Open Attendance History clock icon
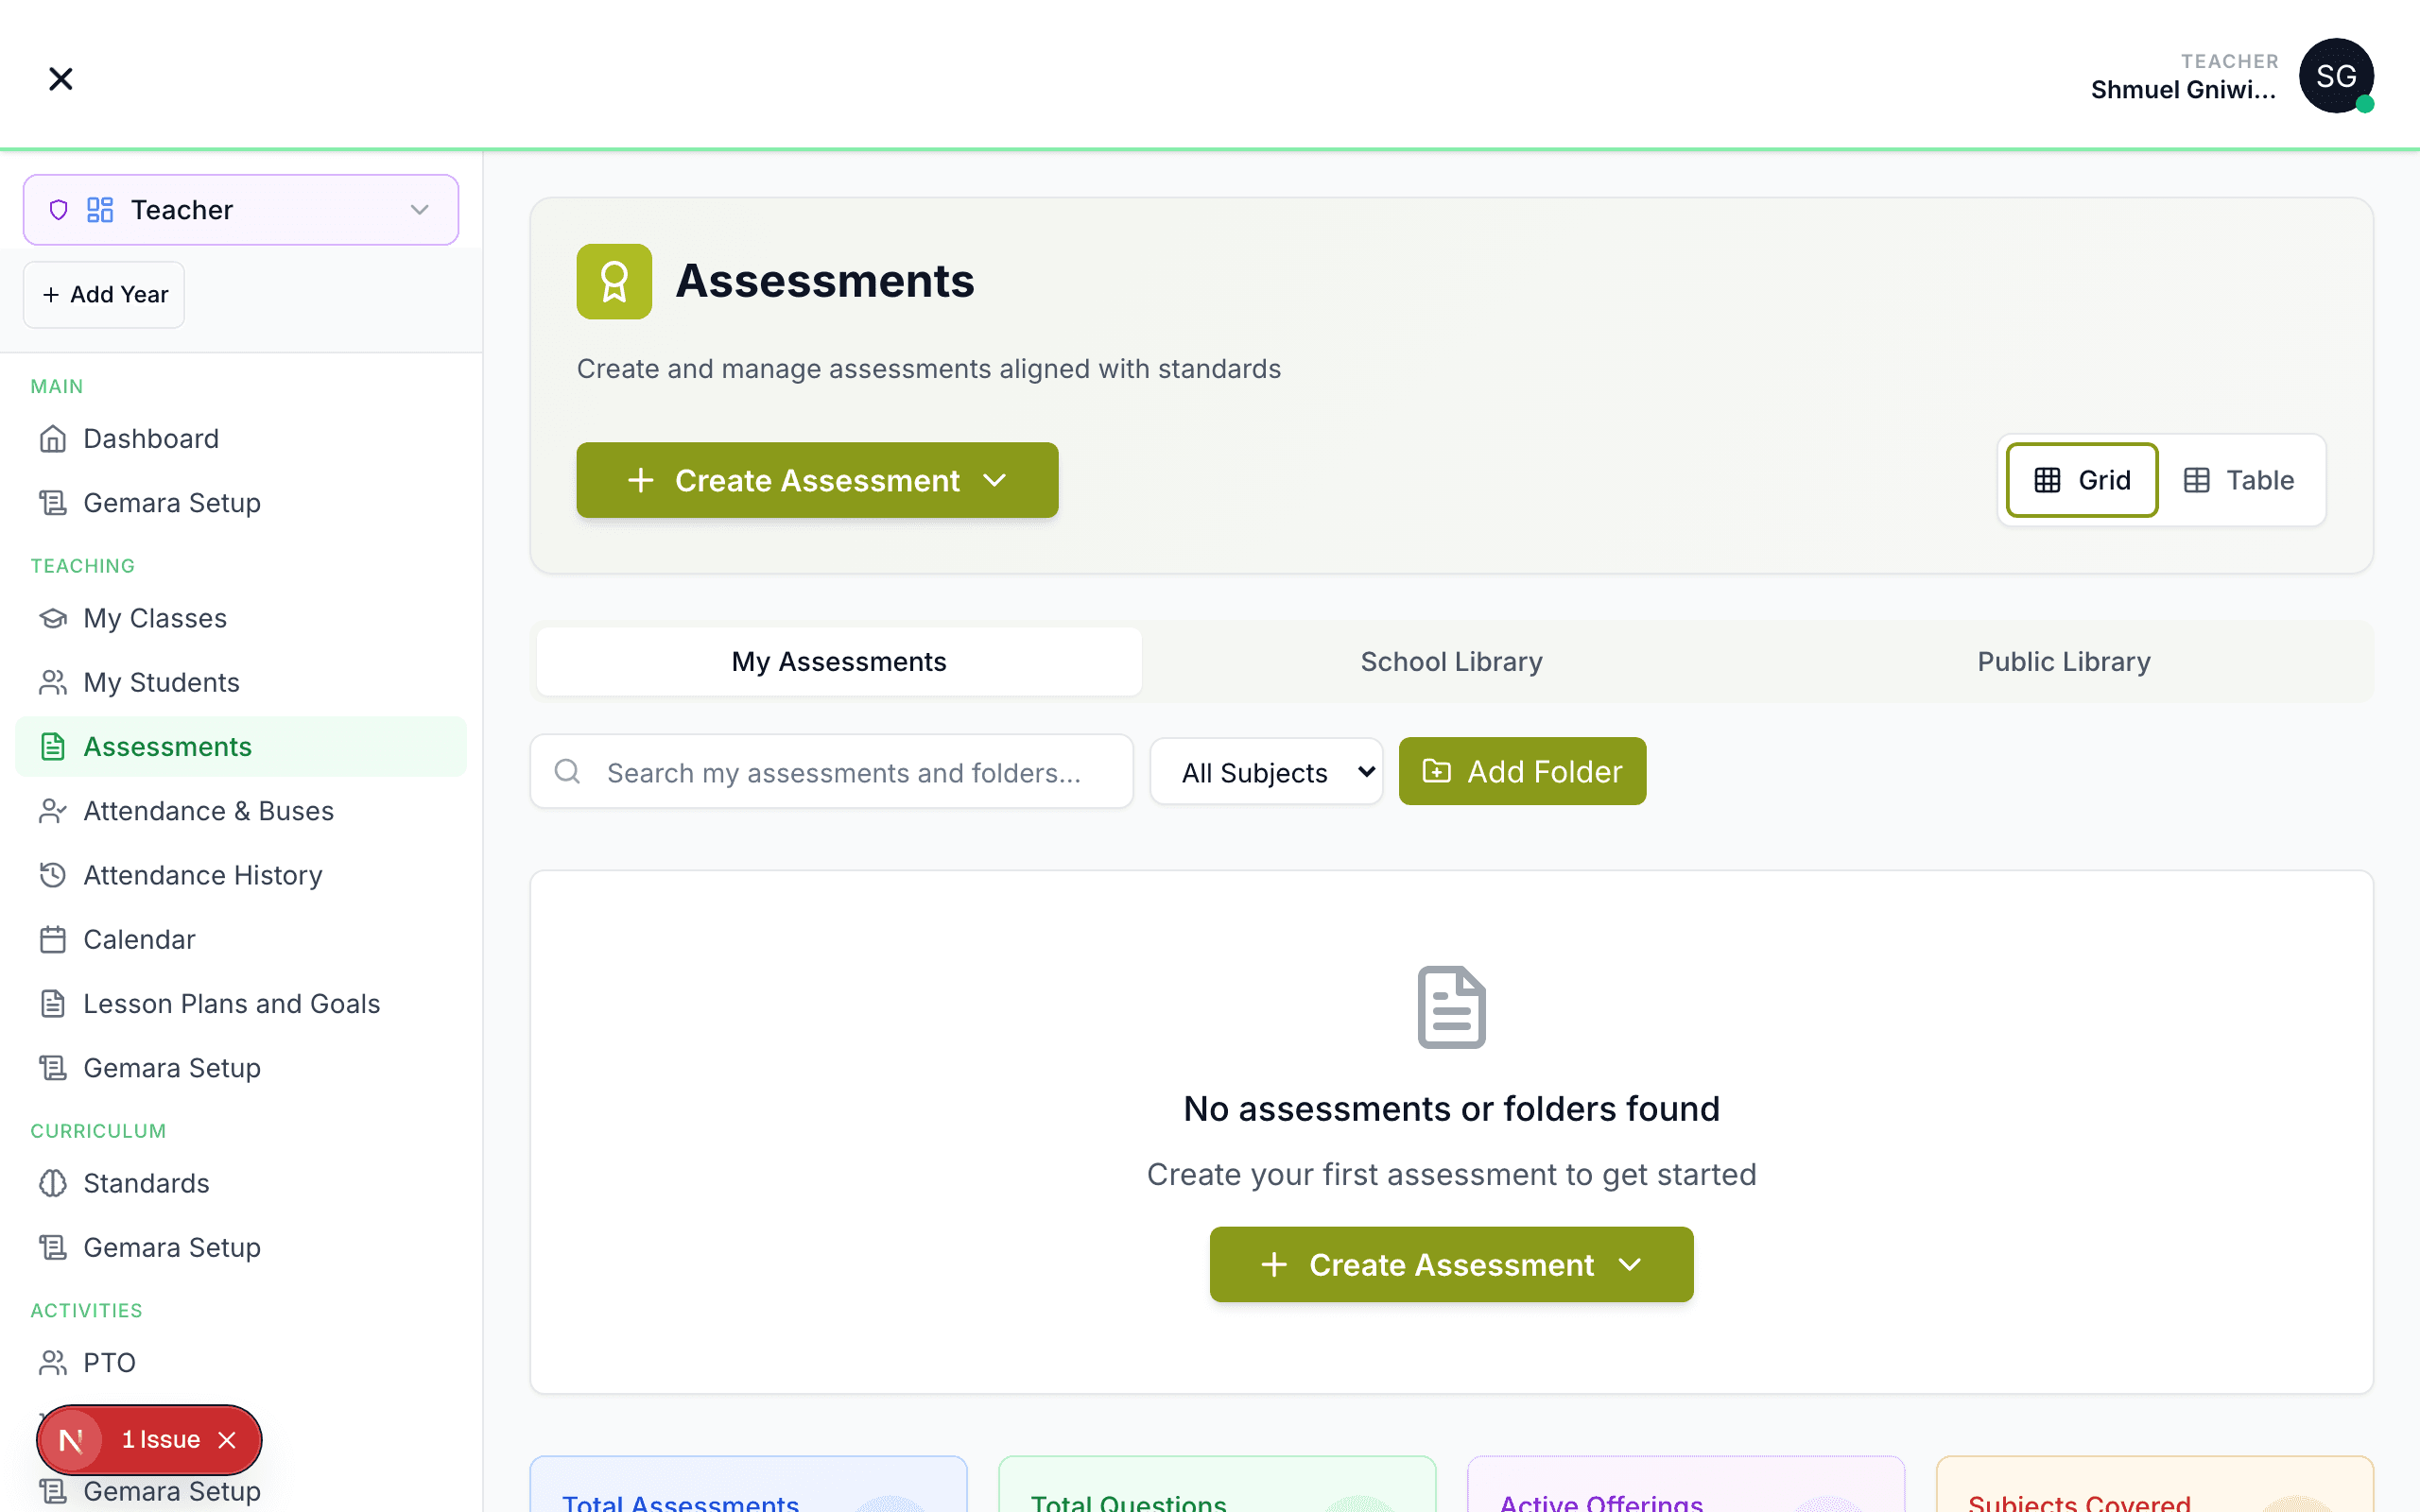 click(53, 875)
